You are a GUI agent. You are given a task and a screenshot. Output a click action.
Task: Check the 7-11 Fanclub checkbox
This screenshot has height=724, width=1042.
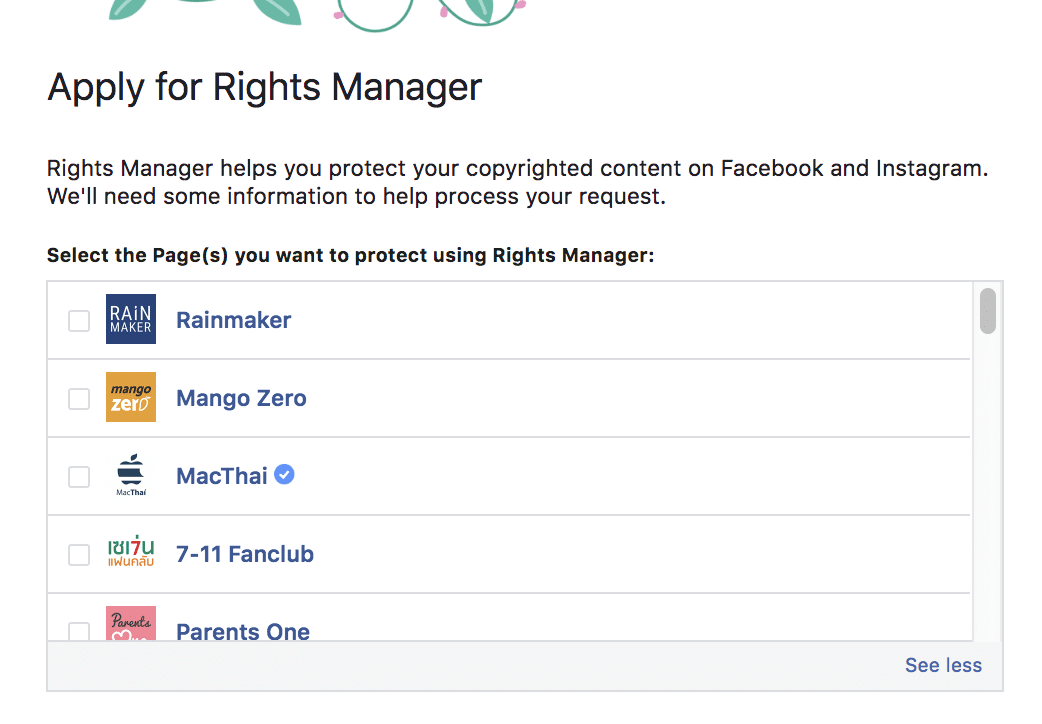(x=78, y=553)
